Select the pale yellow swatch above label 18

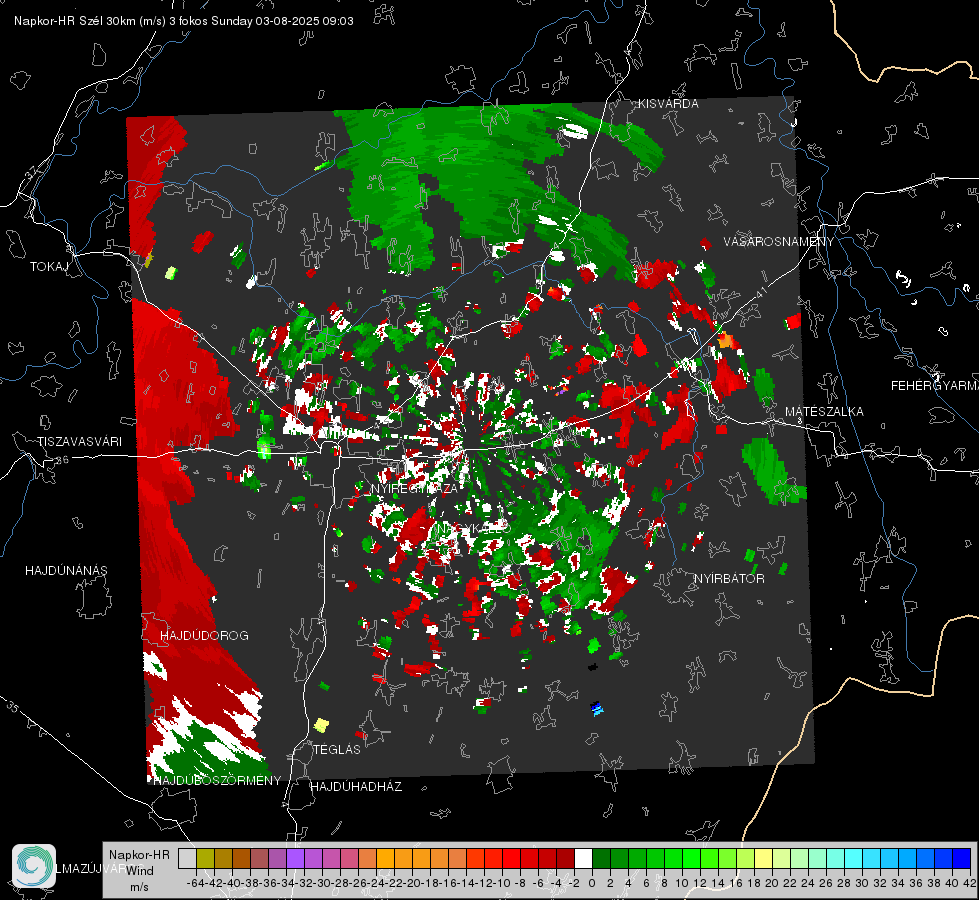[x=764, y=858]
